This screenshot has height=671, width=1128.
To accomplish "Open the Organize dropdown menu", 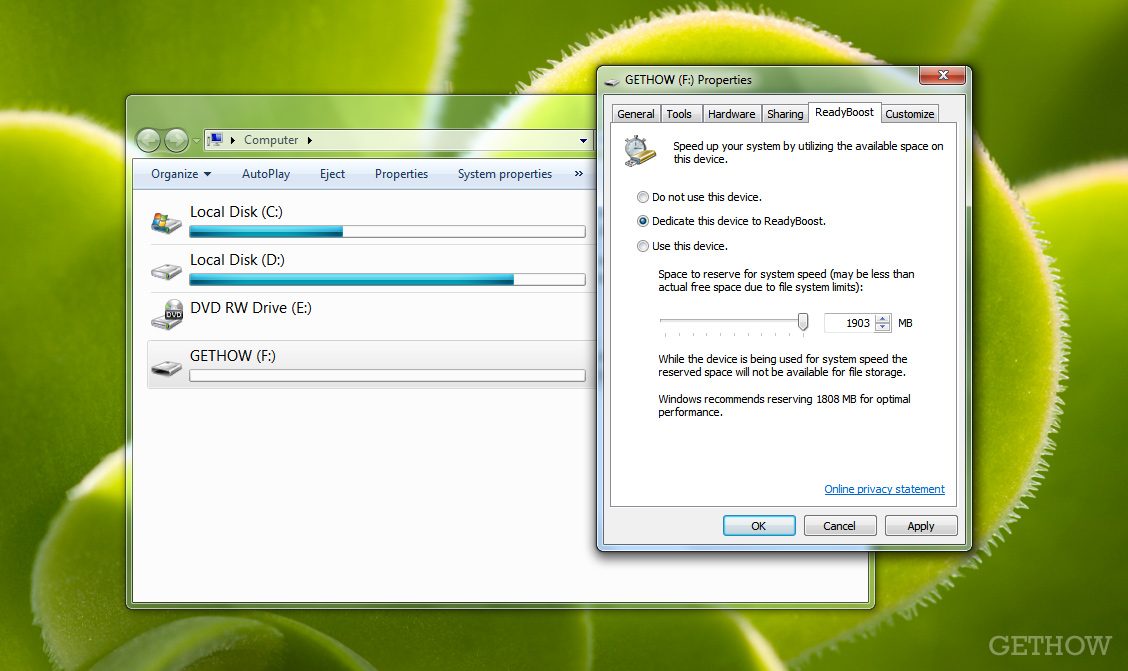I will tap(181, 174).
